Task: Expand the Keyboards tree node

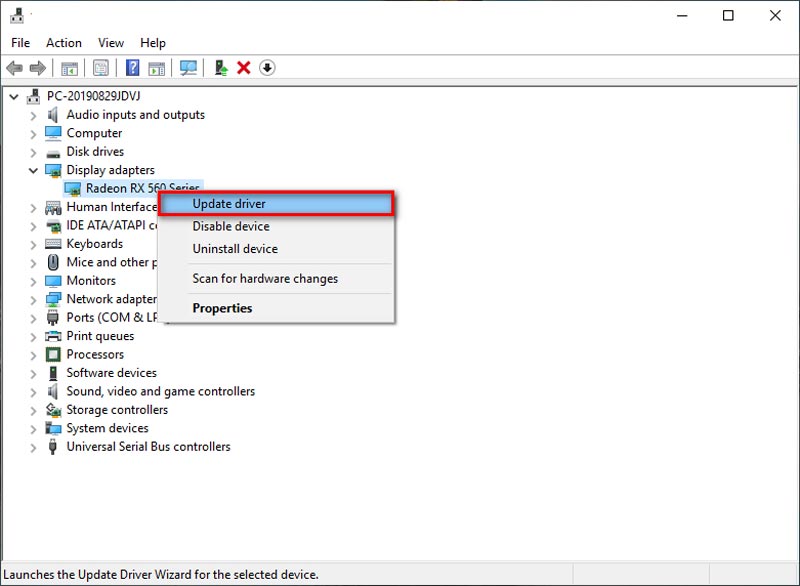Action: tap(33, 245)
